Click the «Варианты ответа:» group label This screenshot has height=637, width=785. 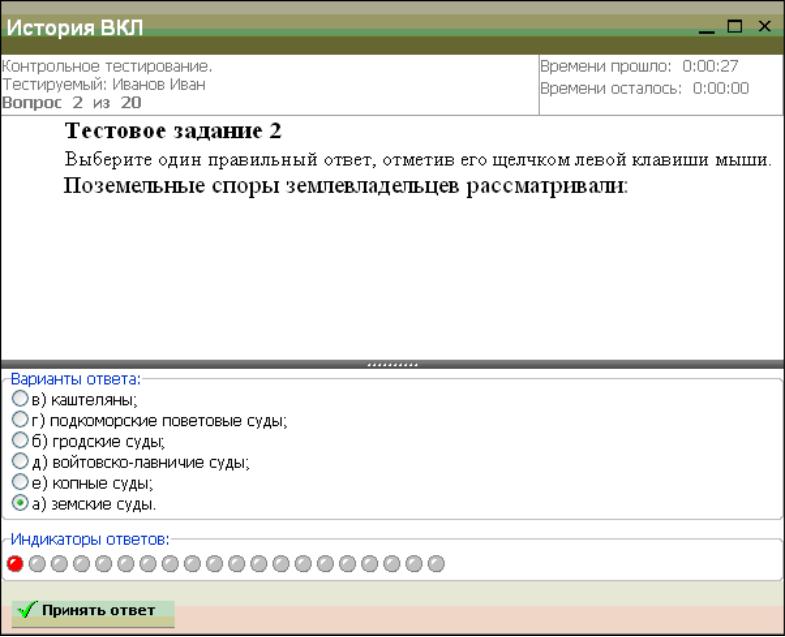click(76, 379)
